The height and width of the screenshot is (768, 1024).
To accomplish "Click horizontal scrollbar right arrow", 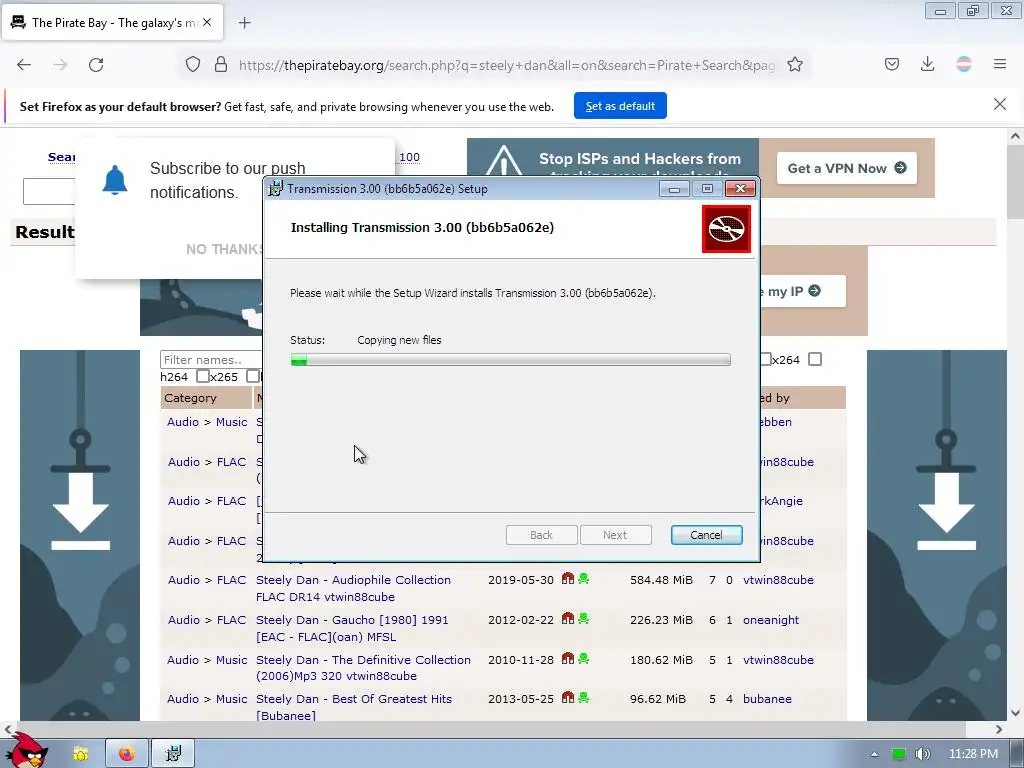I will point(999,729).
